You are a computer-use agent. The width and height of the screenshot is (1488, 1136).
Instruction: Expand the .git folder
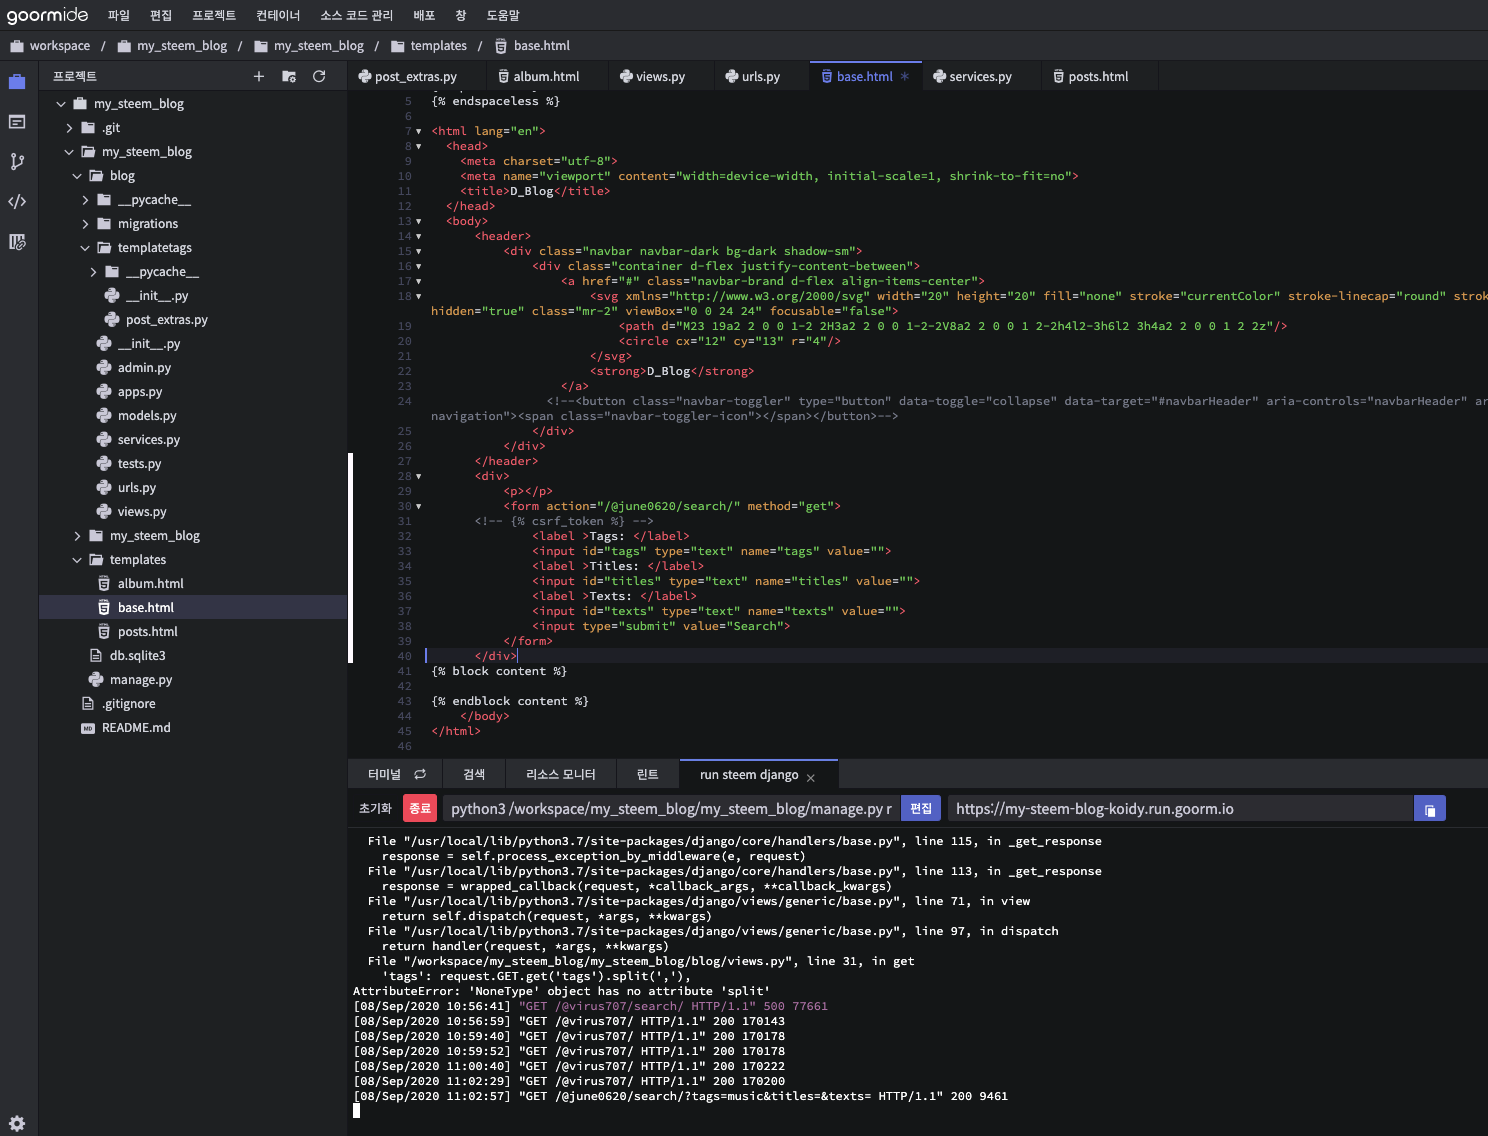(69, 127)
